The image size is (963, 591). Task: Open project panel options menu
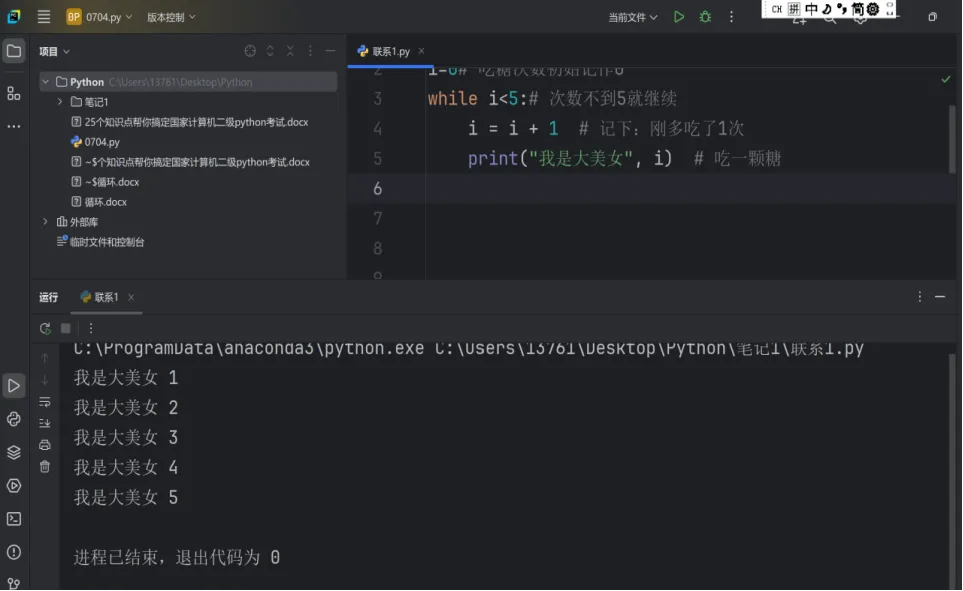[x=310, y=51]
